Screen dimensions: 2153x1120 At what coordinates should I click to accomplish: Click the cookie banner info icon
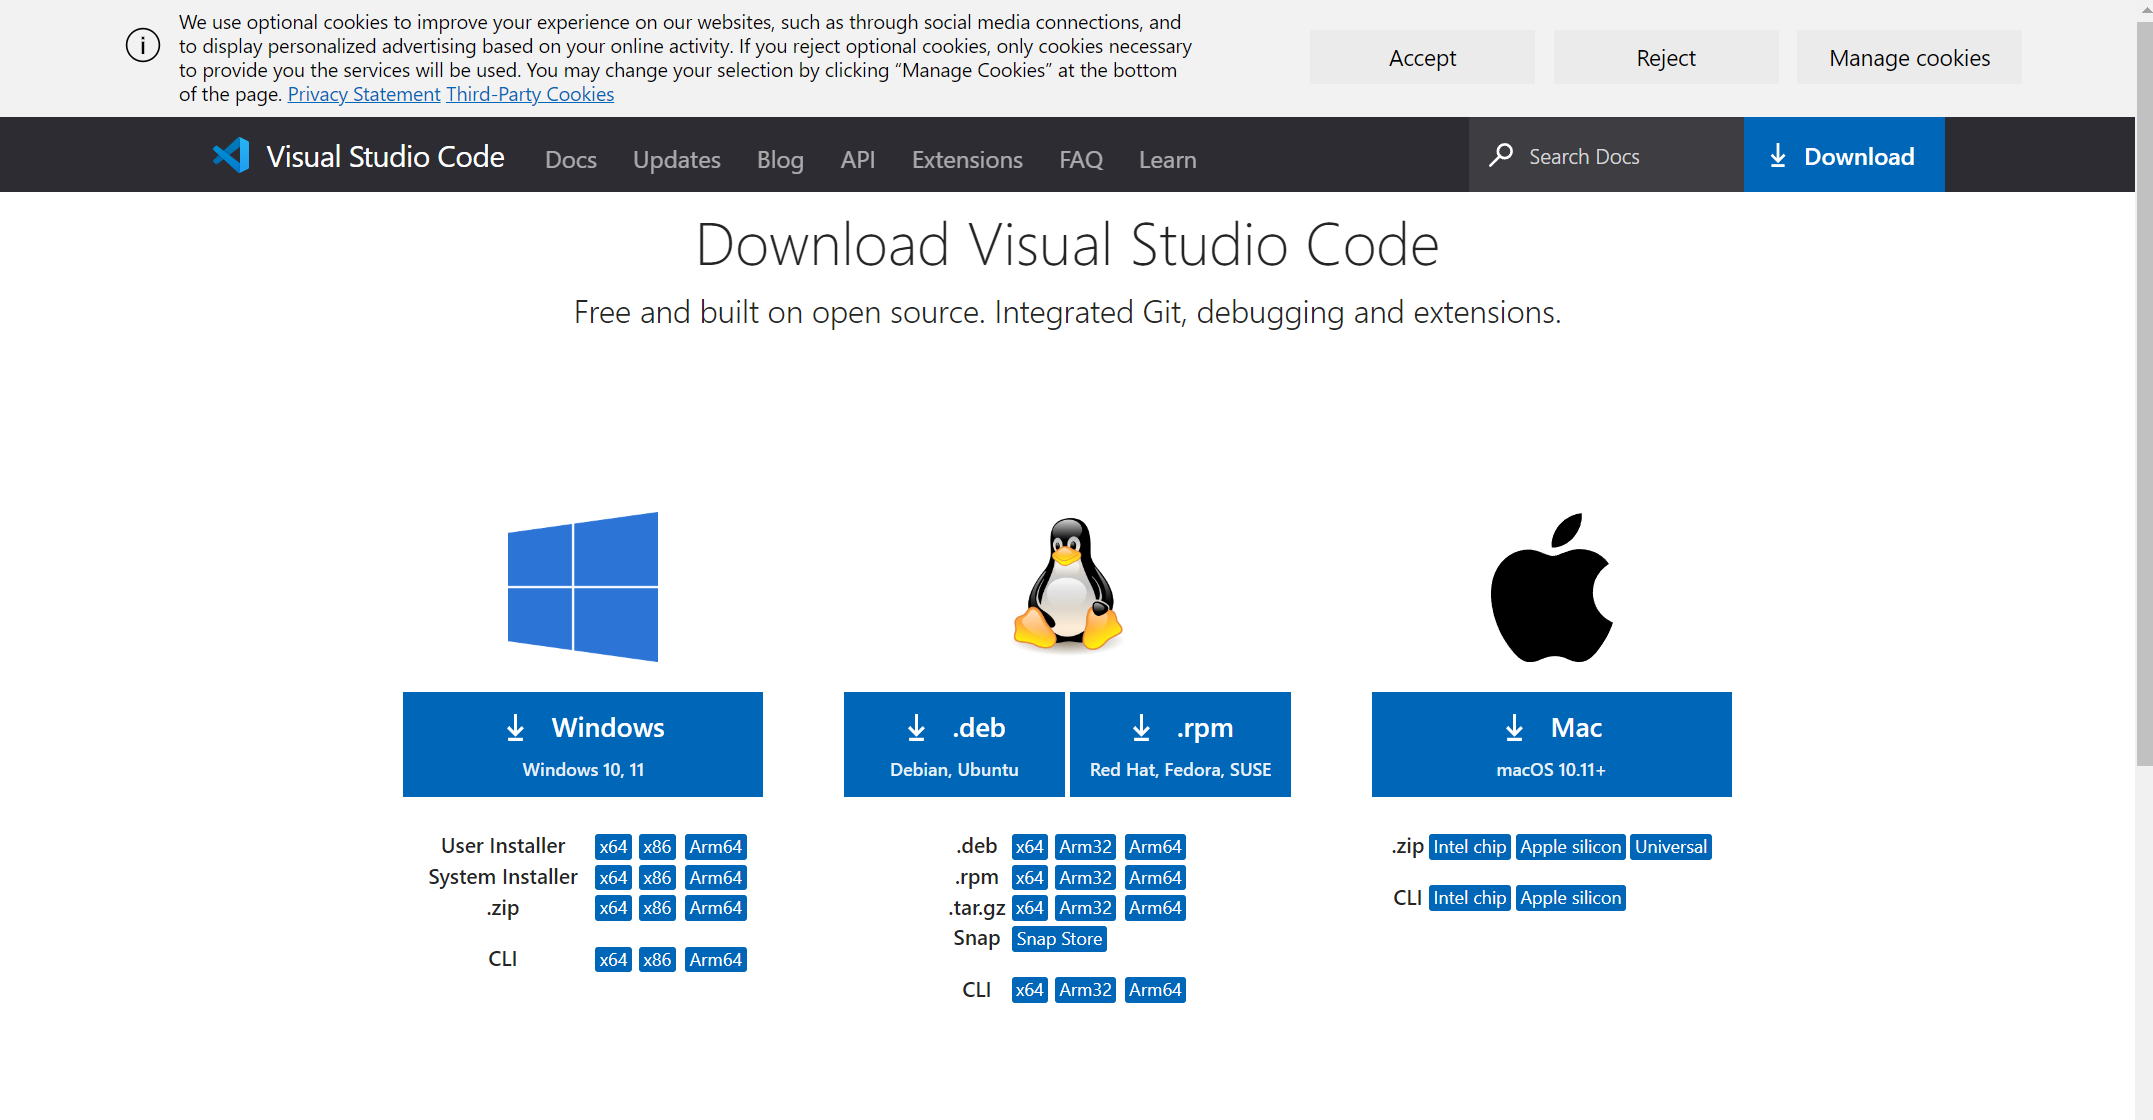pyautogui.click(x=143, y=45)
